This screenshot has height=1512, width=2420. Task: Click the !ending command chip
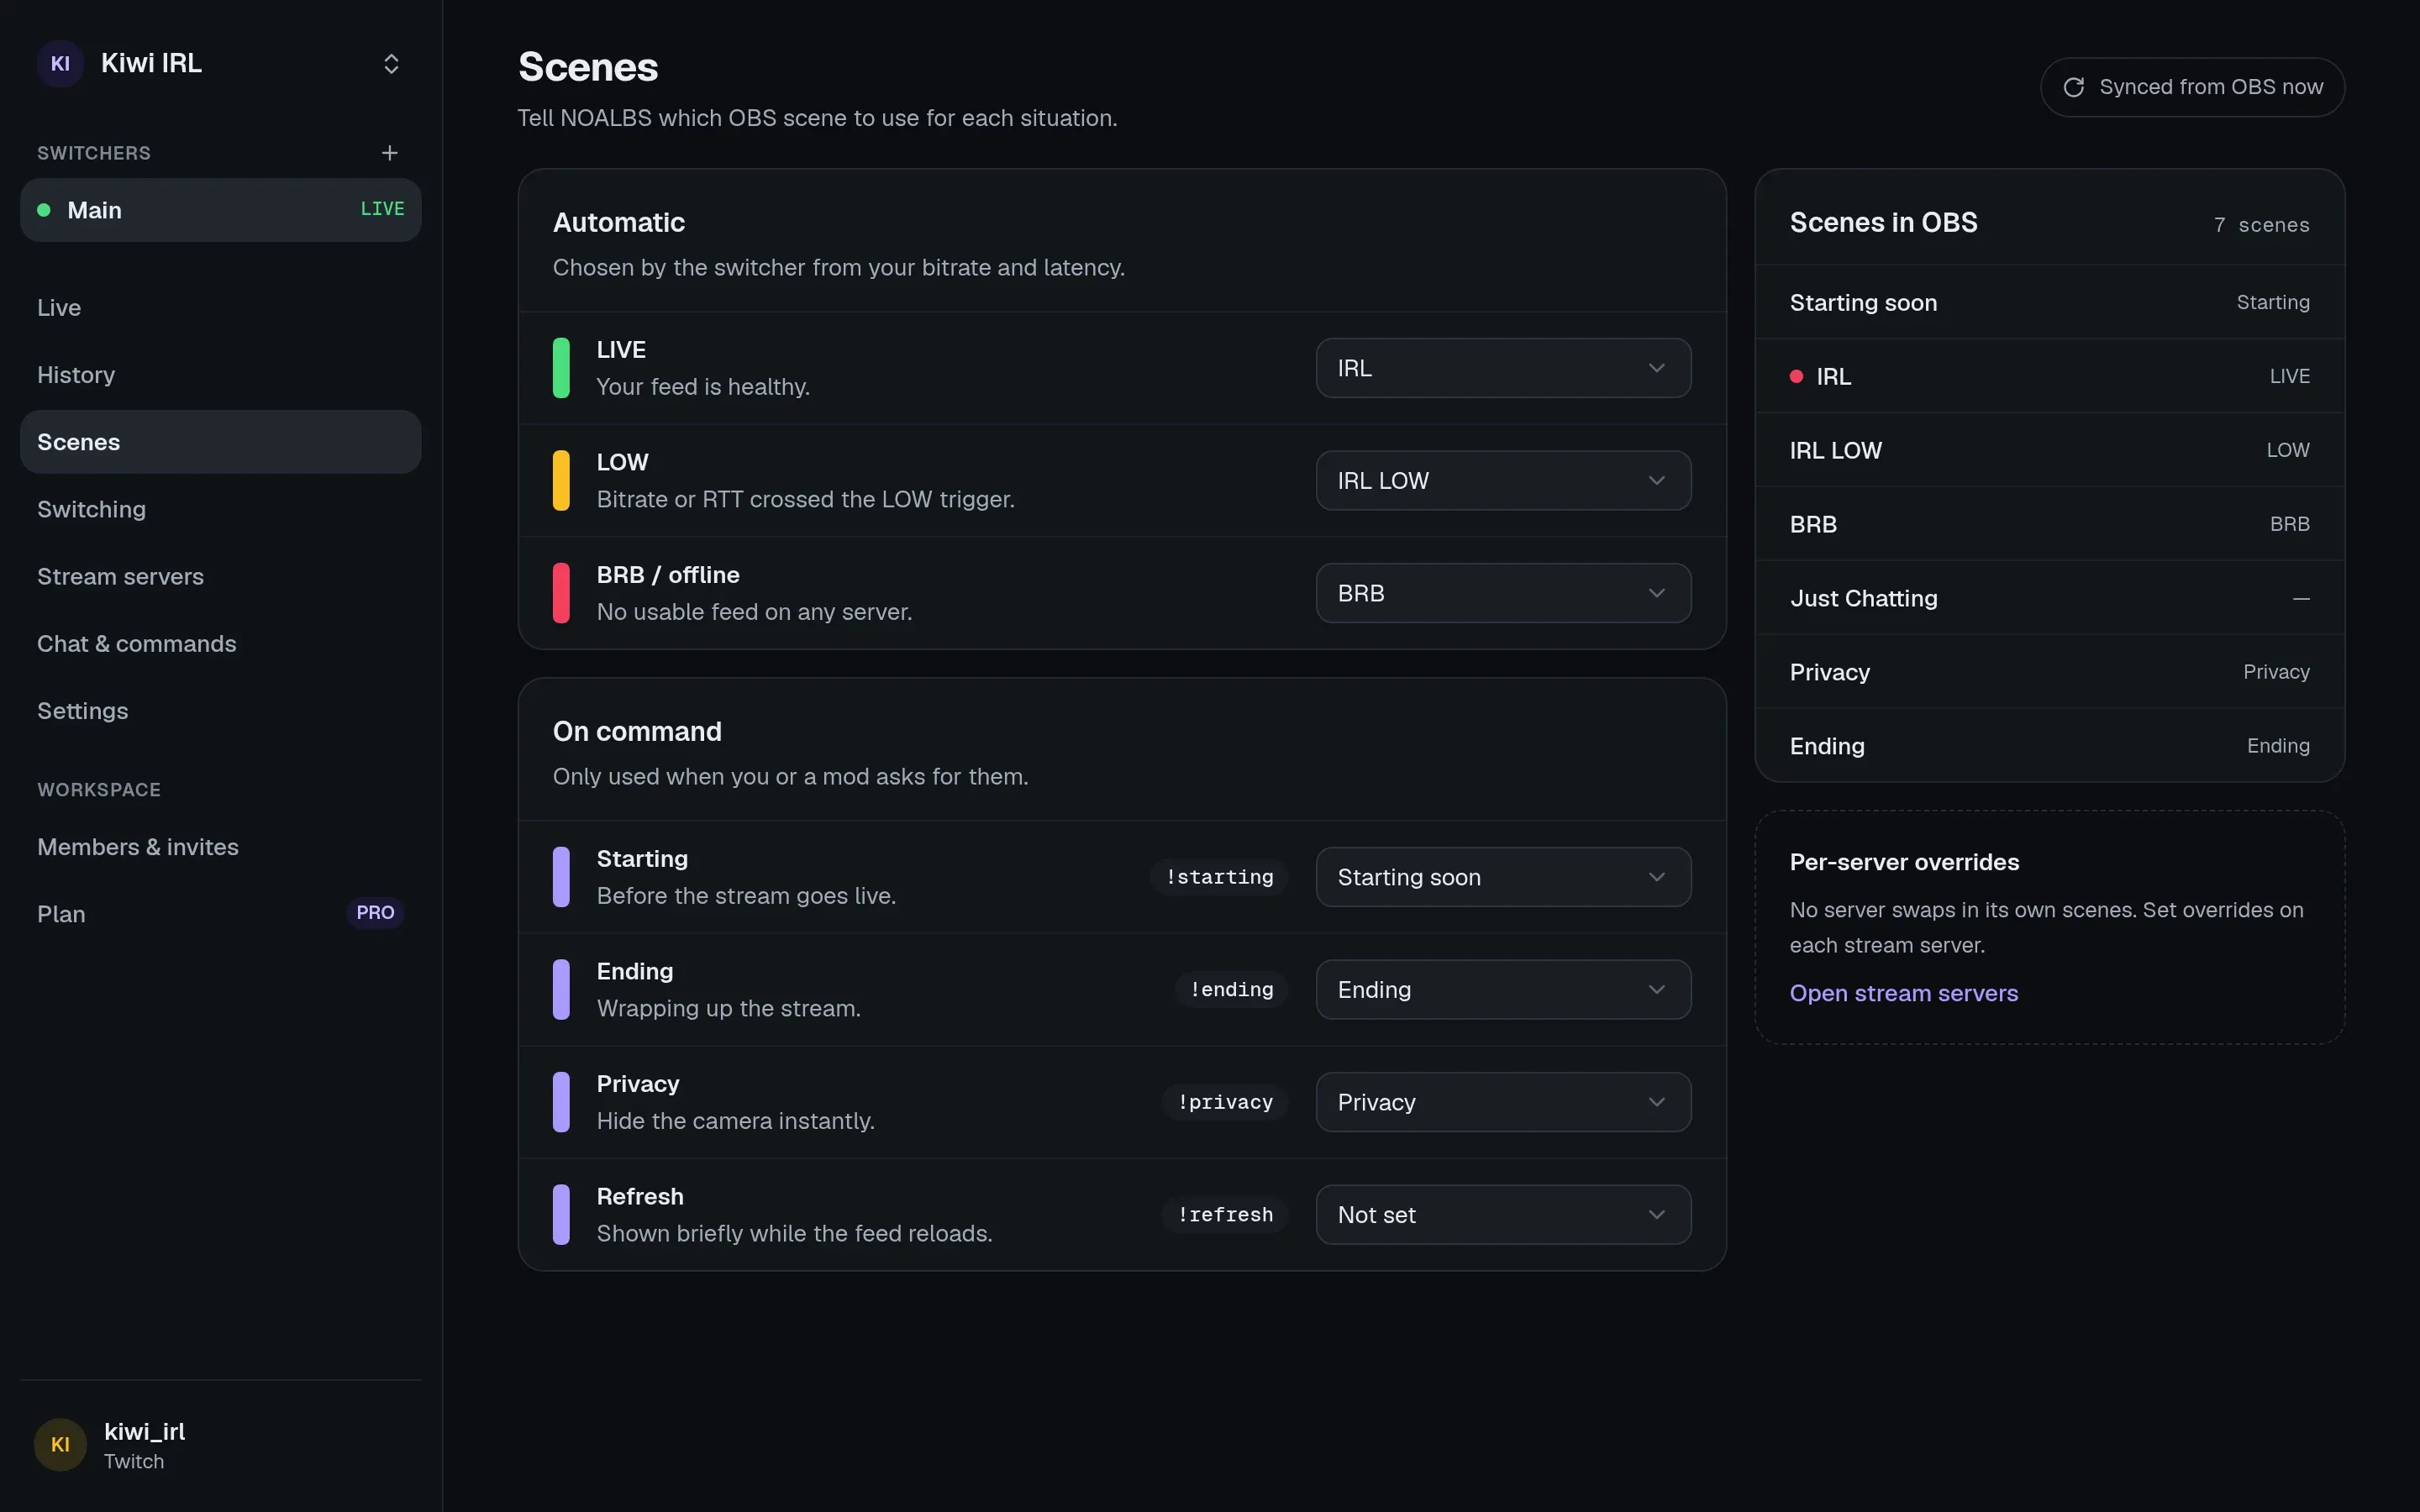1231,990
